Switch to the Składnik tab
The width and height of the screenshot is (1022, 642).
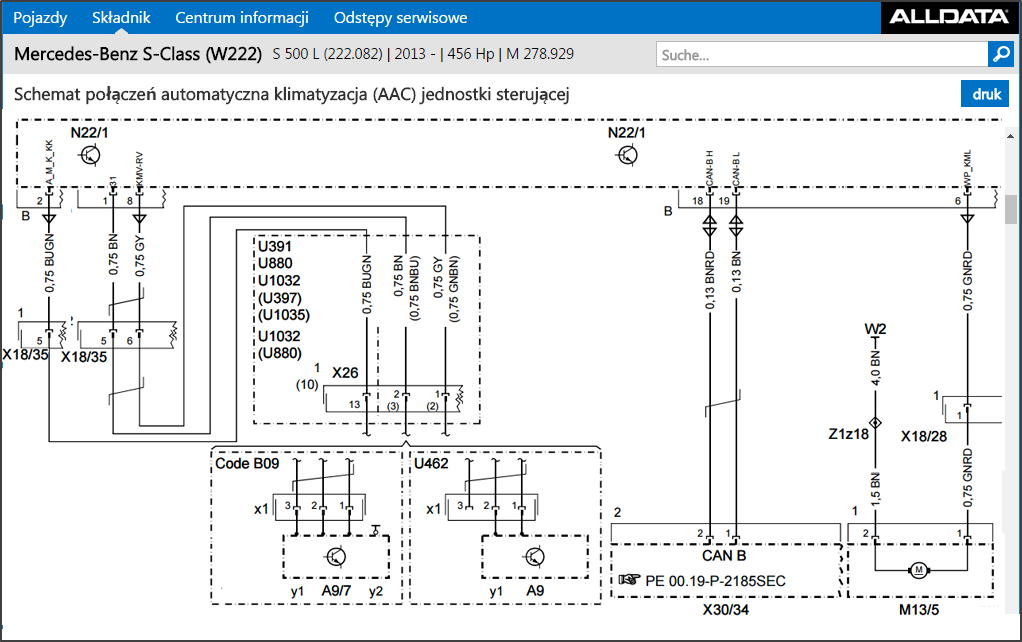[121, 18]
